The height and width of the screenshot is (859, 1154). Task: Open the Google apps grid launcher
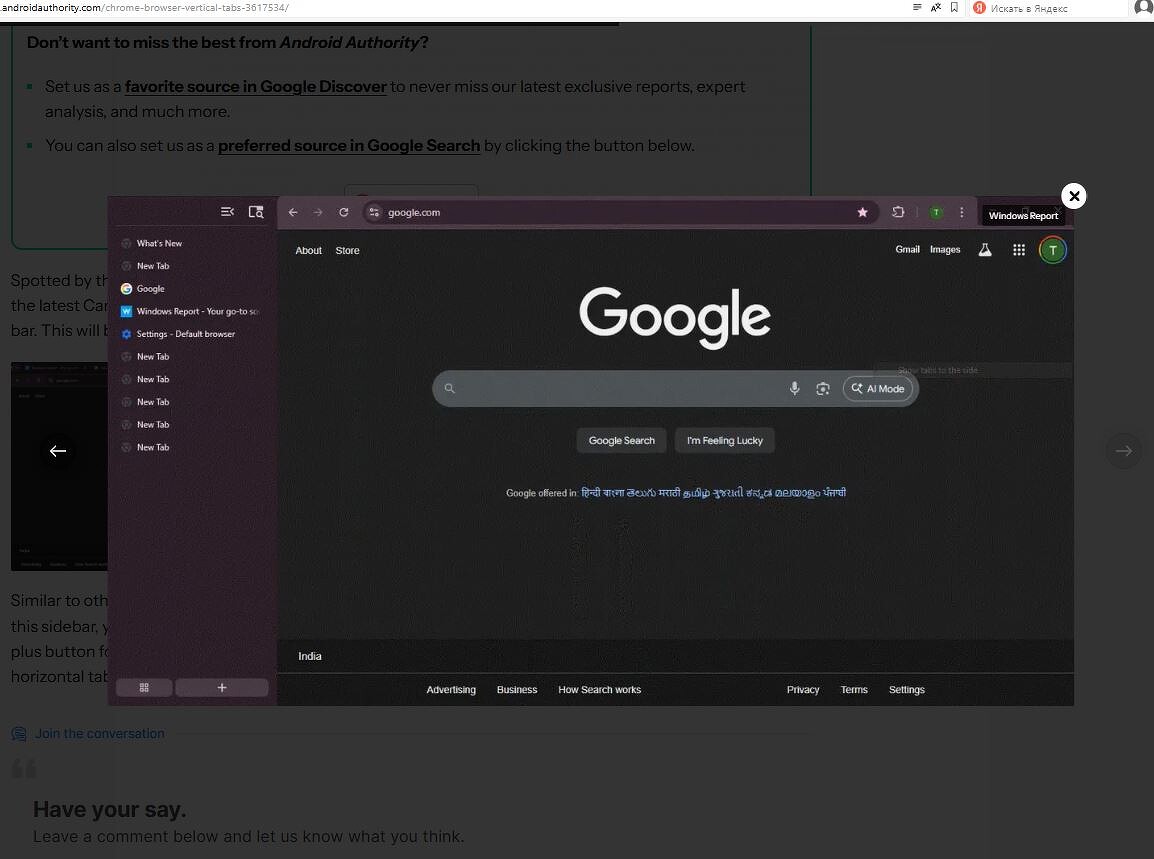tap(1018, 250)
